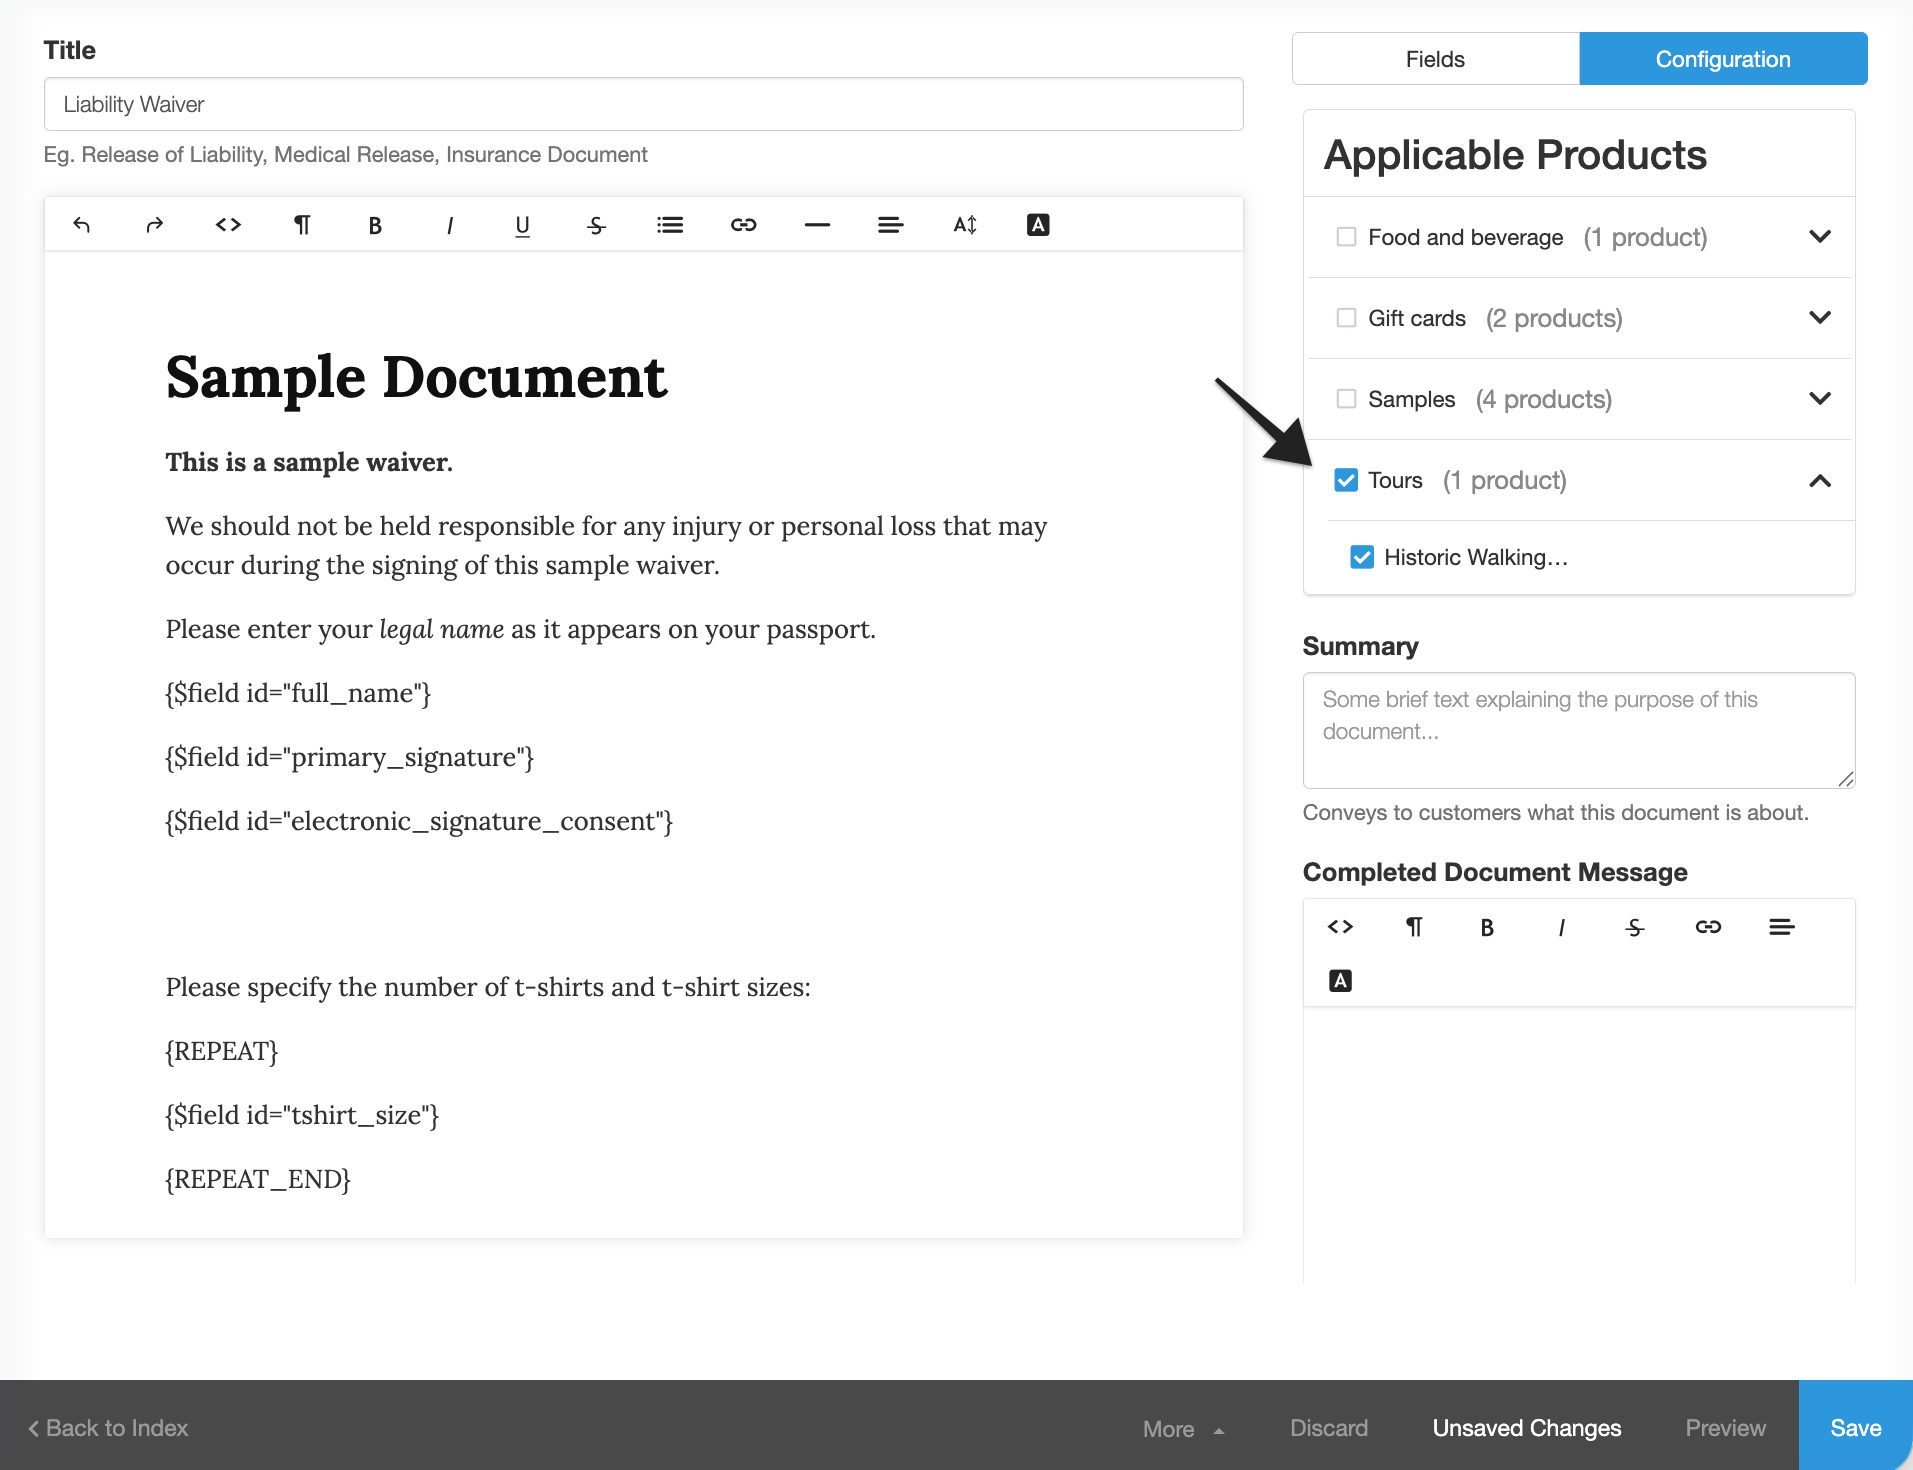Image resolution: width=1913 pixels, height=1470 pixels.
Task: Click inside the Completed Document Message body
Action: tap(1579, 1145)
